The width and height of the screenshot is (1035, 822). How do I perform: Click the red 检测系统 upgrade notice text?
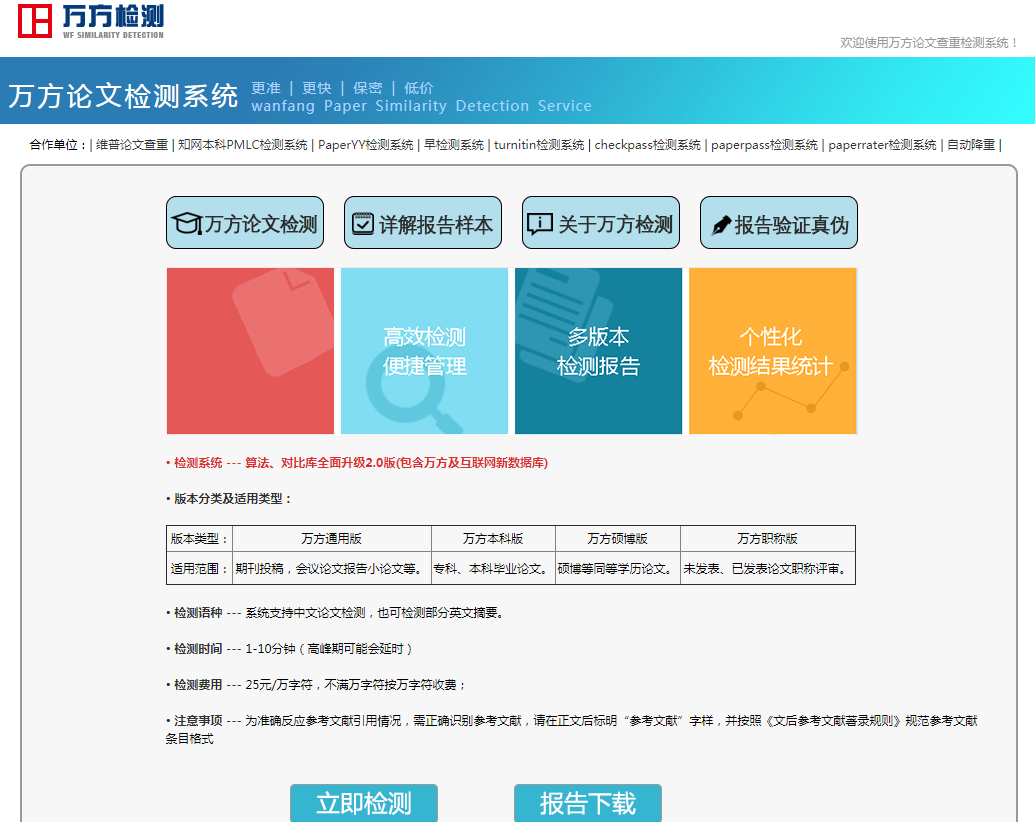coord(357,463)
